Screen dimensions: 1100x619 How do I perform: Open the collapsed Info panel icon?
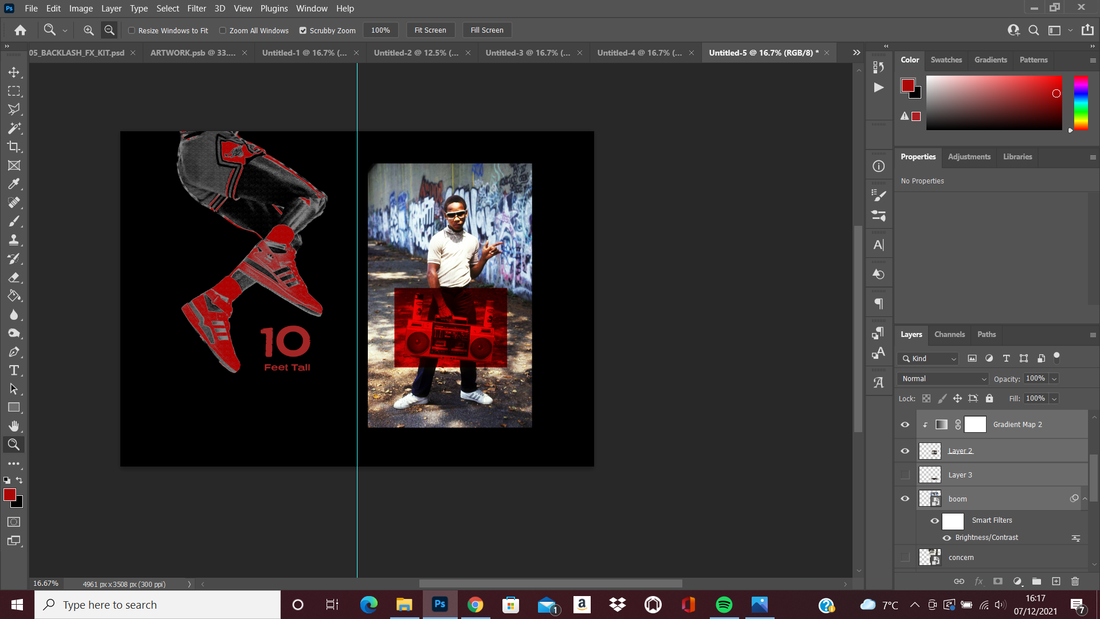coord(878,166)
